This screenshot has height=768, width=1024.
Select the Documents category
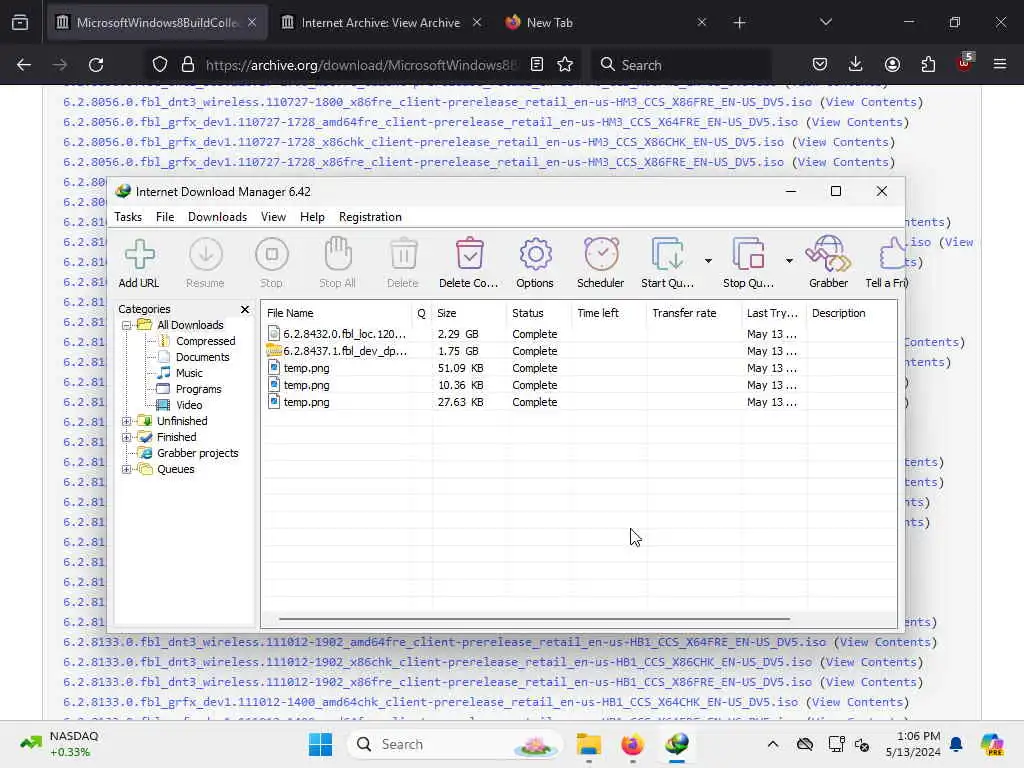[202, 357]
